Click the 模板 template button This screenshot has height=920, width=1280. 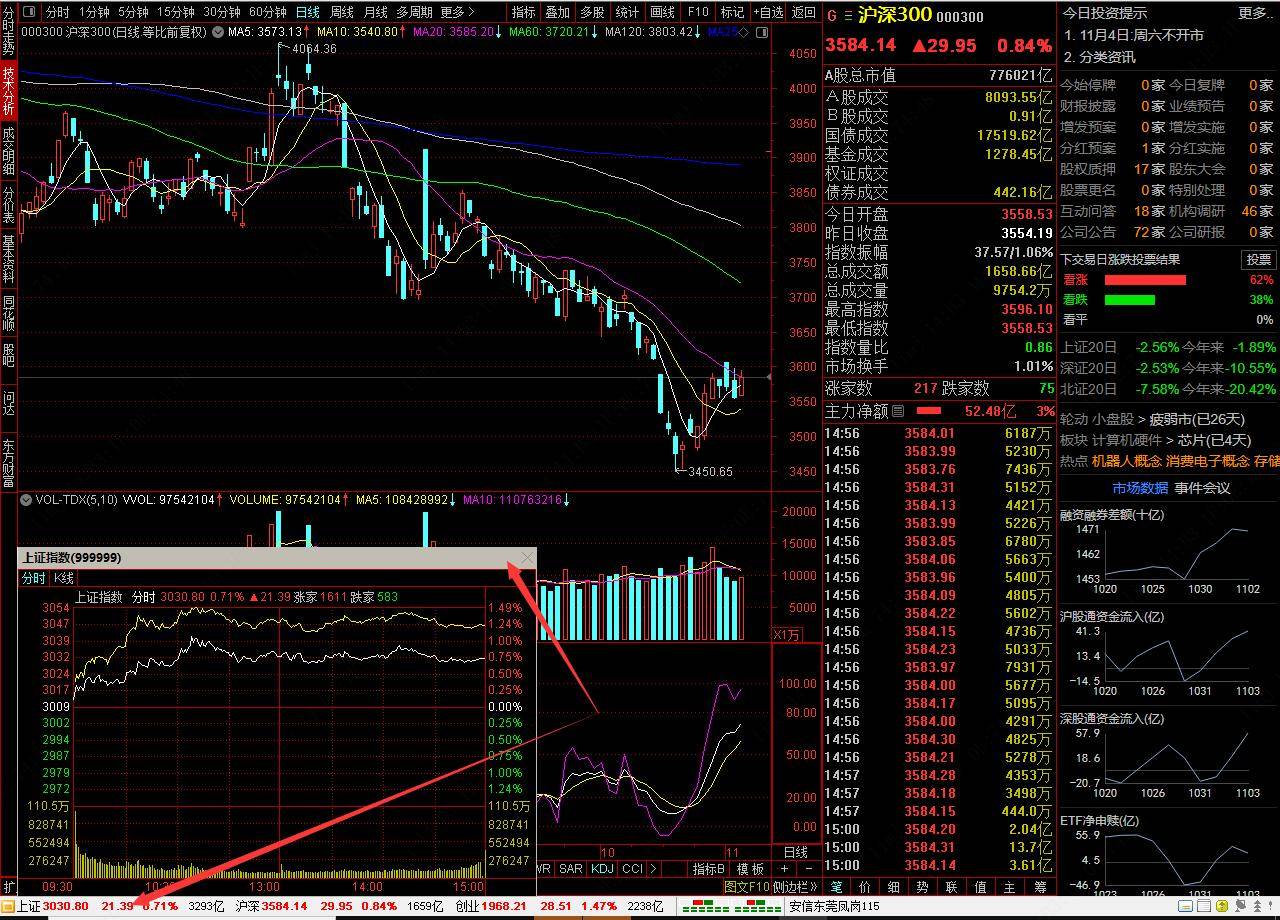(751, 869)
